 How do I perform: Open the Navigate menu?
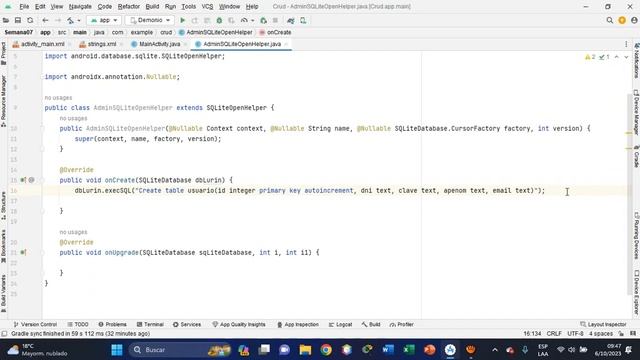pyautogui.click(x=80, y=7)
